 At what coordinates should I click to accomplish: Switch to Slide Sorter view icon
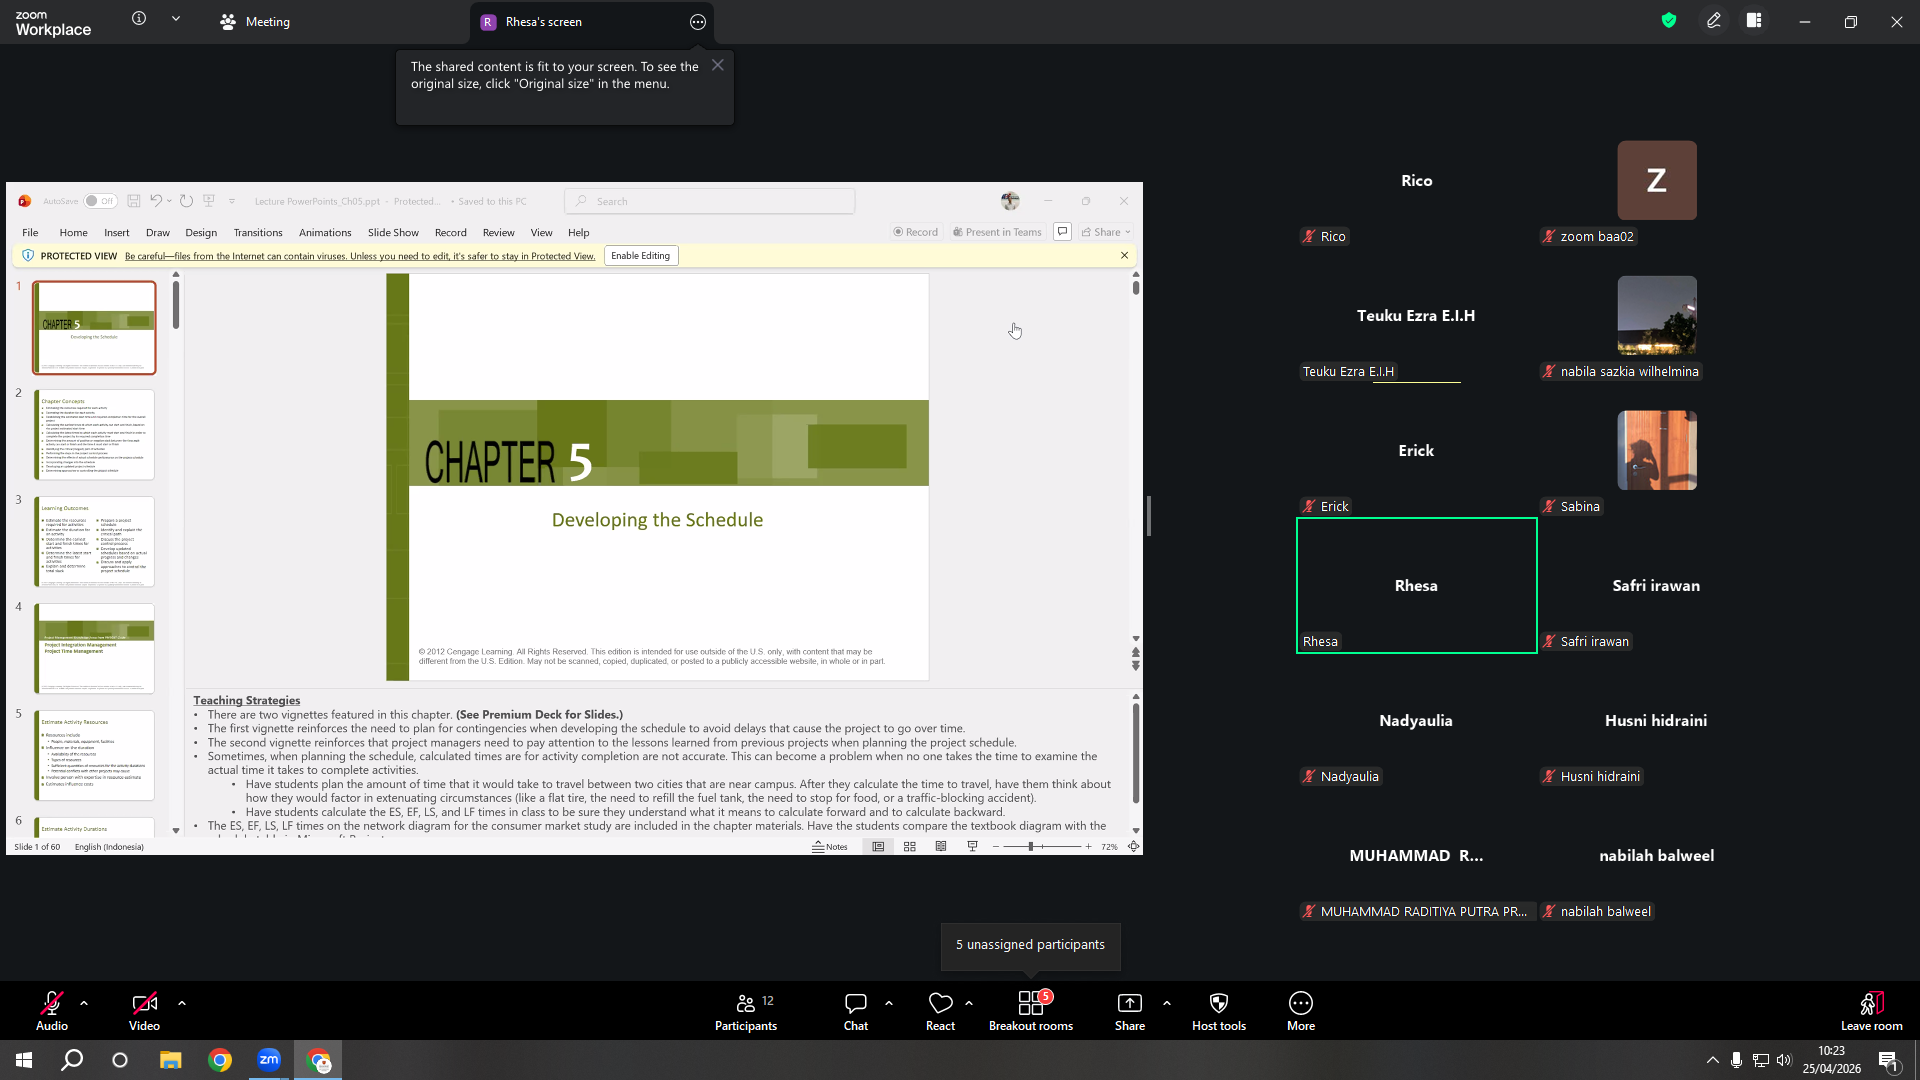pos(910,847)
